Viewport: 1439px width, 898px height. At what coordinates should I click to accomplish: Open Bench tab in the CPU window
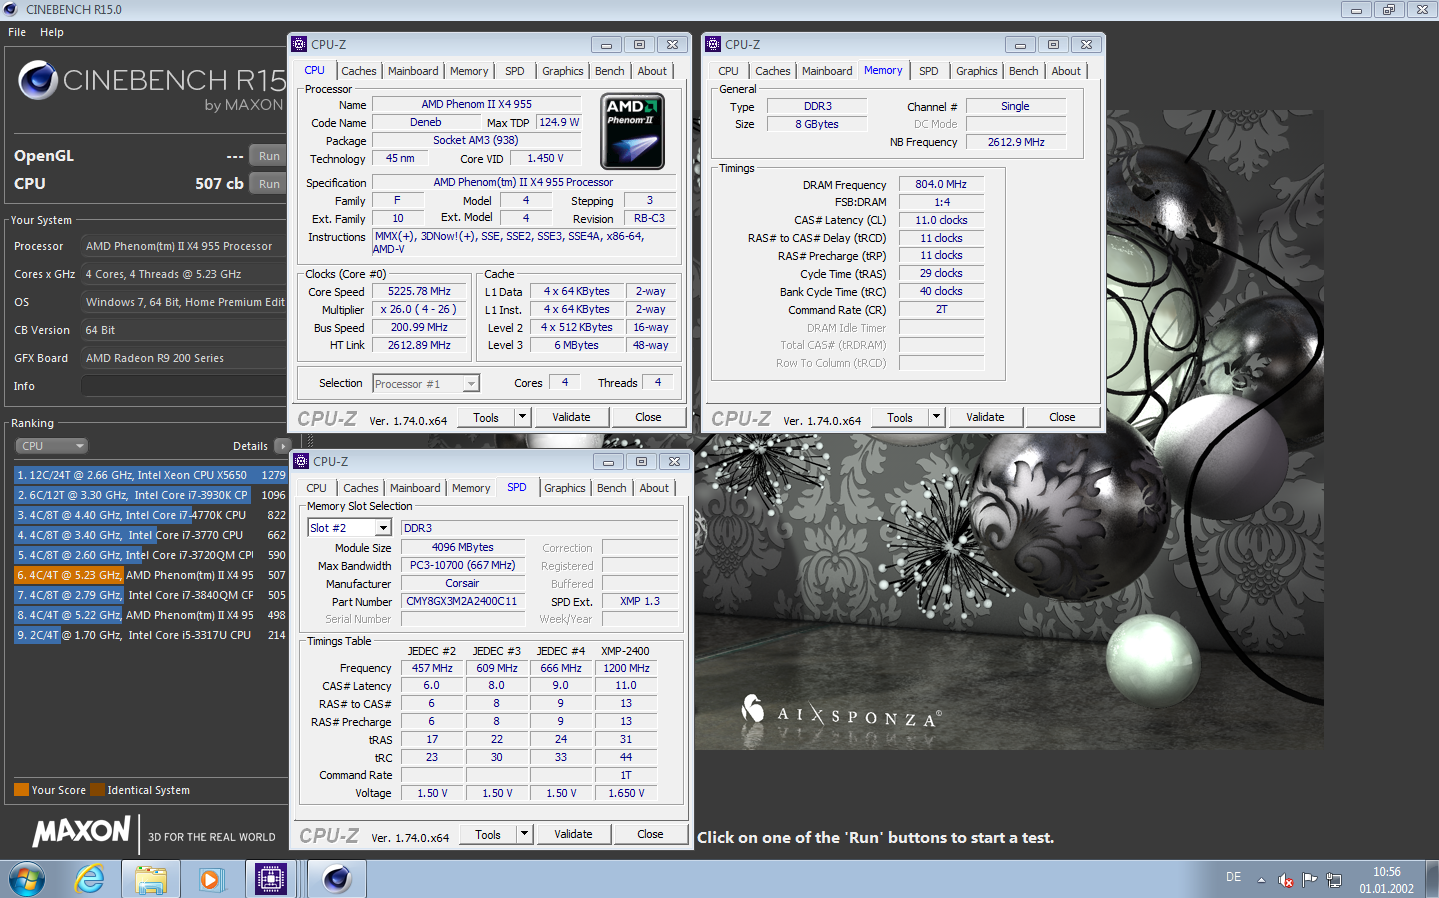[x=609, y=71]
